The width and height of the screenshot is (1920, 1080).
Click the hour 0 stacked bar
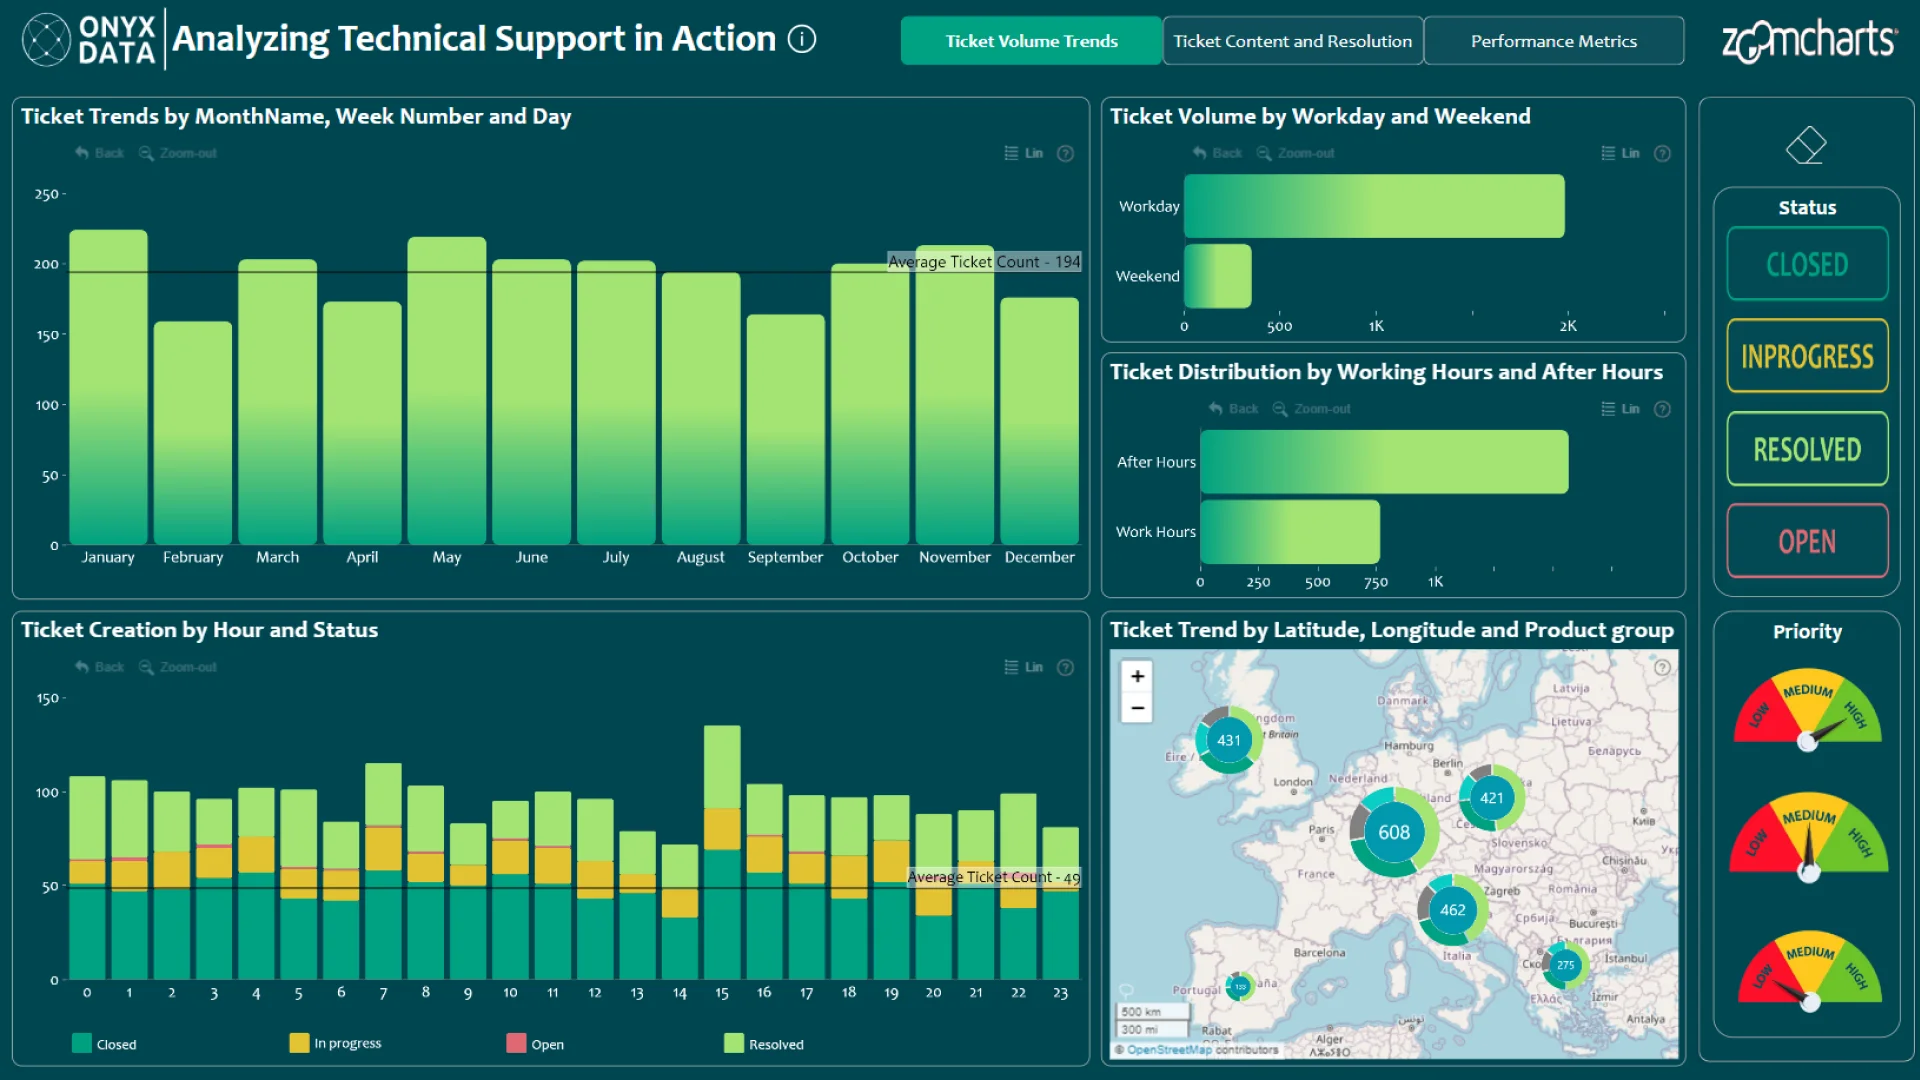(x=87, y=878)
